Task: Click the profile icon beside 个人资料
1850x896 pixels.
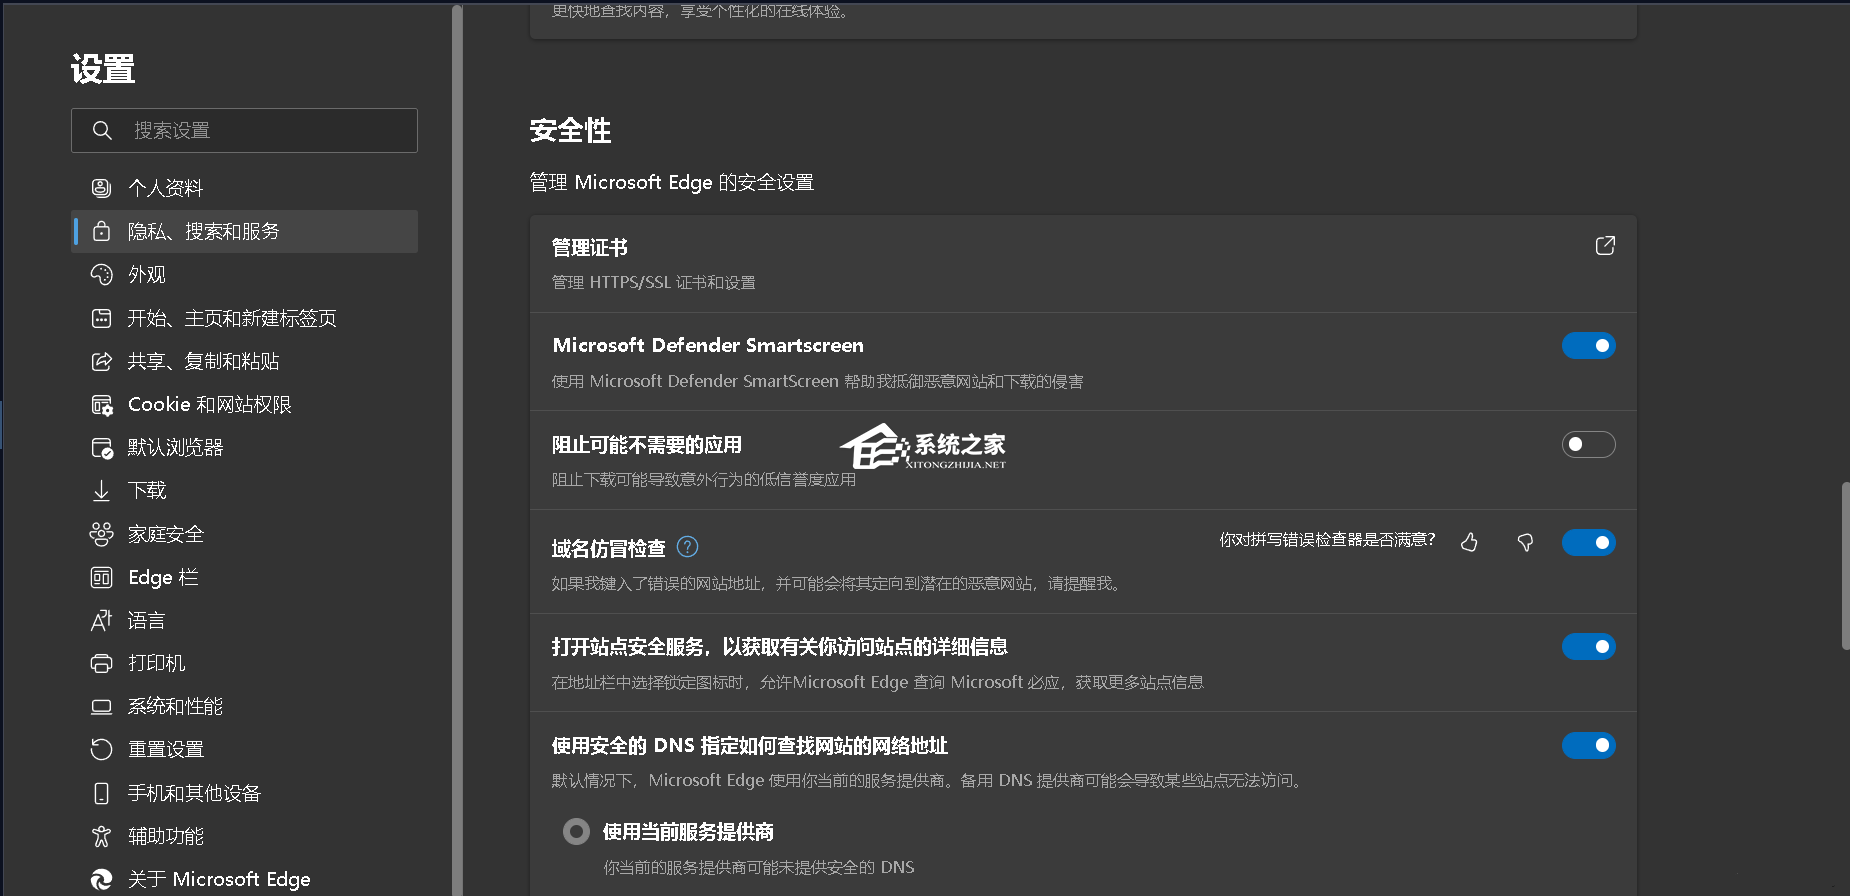Action: point(101,188)
